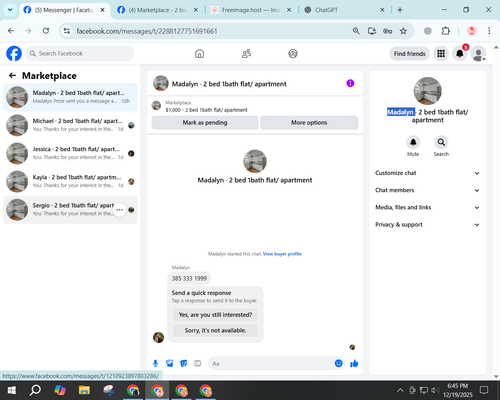
Task: Open the Facebook menu grid icon
Action: [x=441, y=54]
